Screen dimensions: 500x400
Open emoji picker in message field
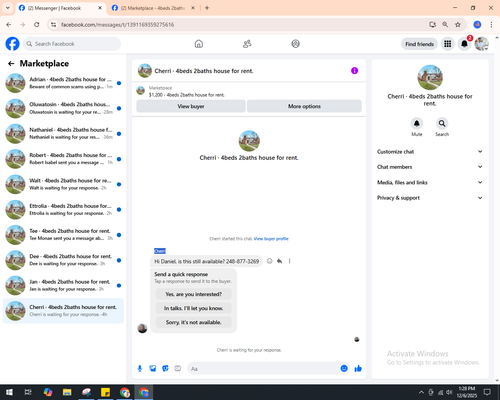[x=344, y=368]
